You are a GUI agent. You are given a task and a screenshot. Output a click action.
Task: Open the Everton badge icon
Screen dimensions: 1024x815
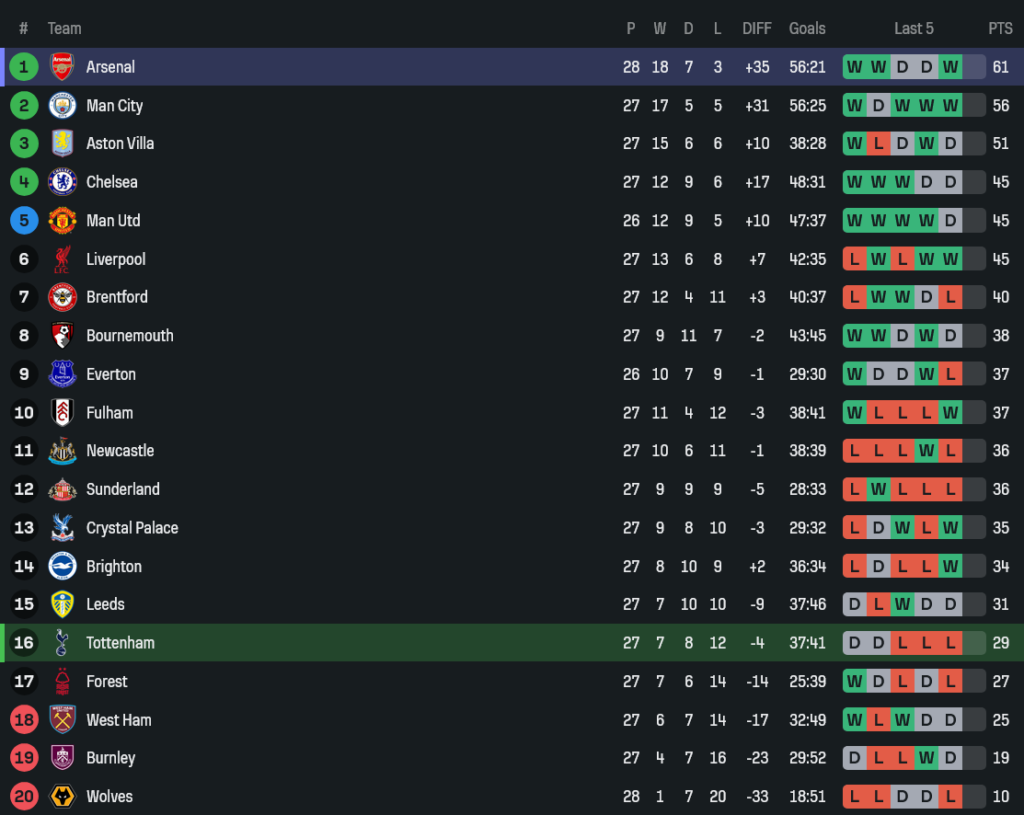(62, 374)
